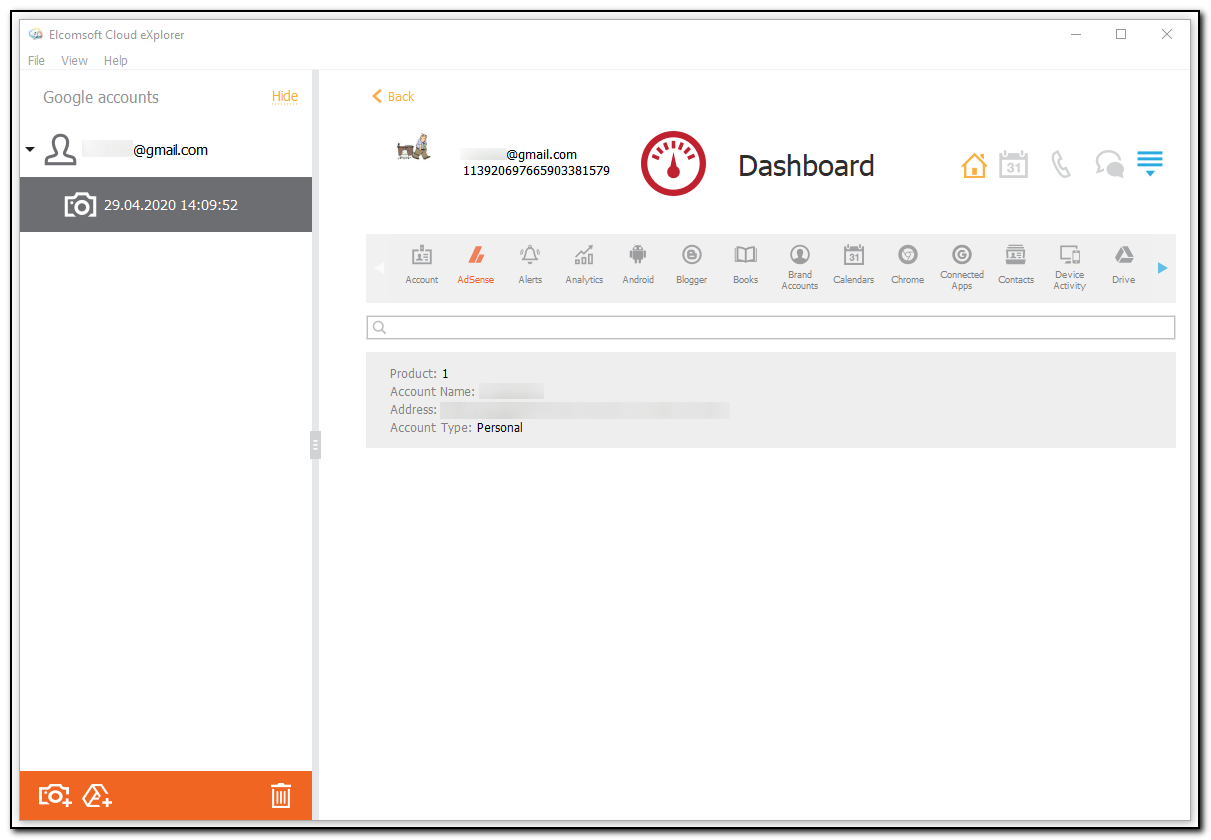Open the Contacts category
This screenshot has width=1211, height=840.
(1015, 264)
